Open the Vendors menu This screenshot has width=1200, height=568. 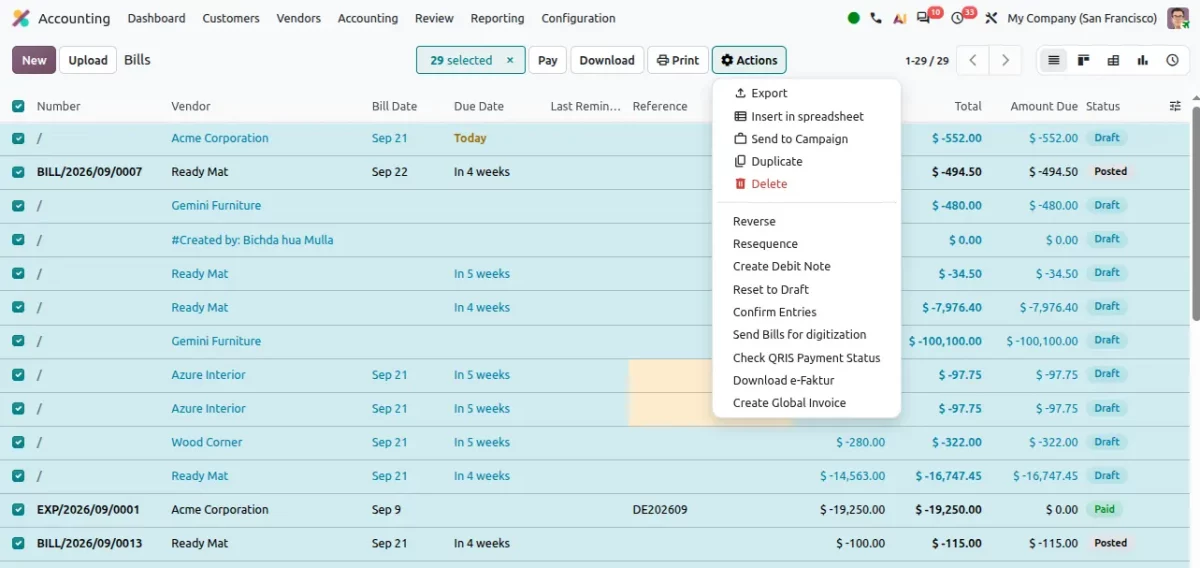click(x=299, y=18)
